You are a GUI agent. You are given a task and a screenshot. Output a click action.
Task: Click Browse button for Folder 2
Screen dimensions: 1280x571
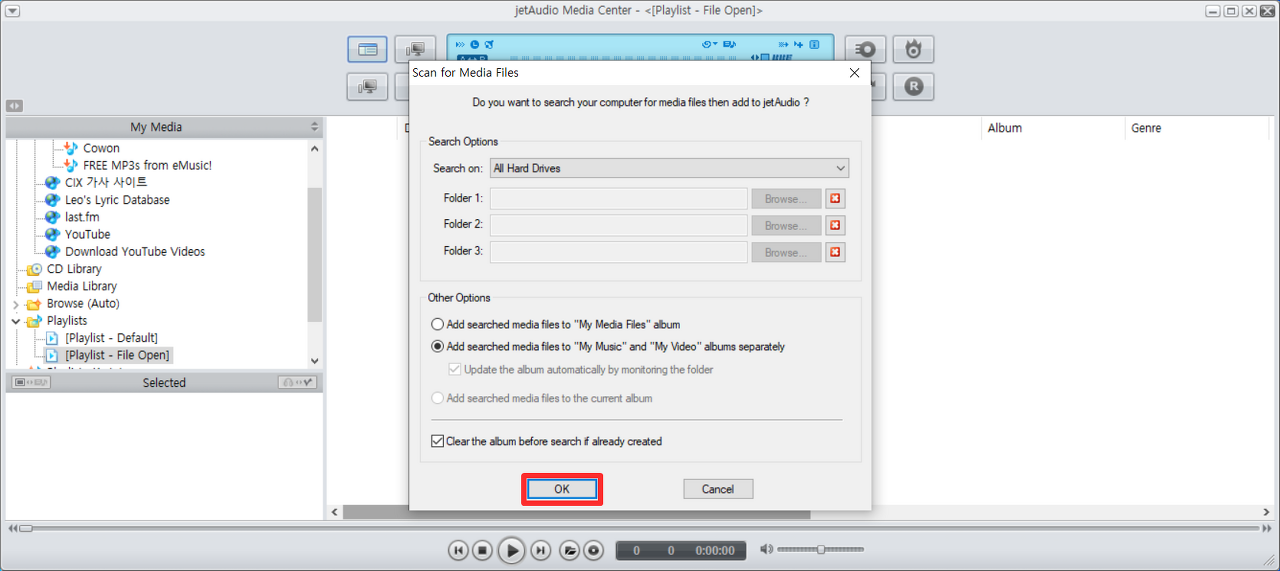(786, 225)
